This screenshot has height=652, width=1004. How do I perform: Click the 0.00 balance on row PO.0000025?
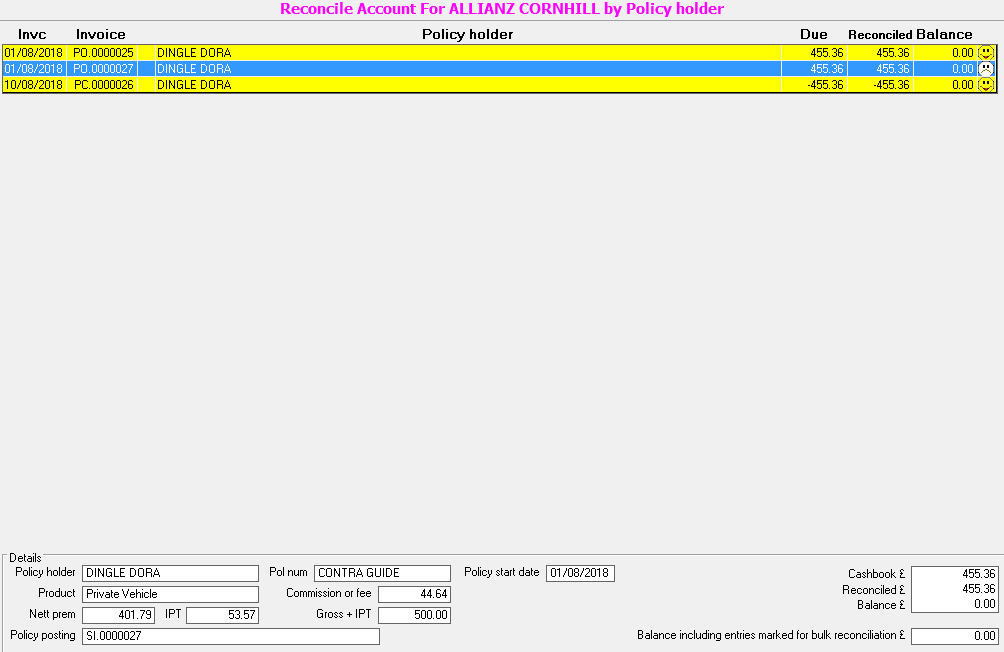point(962,53)
